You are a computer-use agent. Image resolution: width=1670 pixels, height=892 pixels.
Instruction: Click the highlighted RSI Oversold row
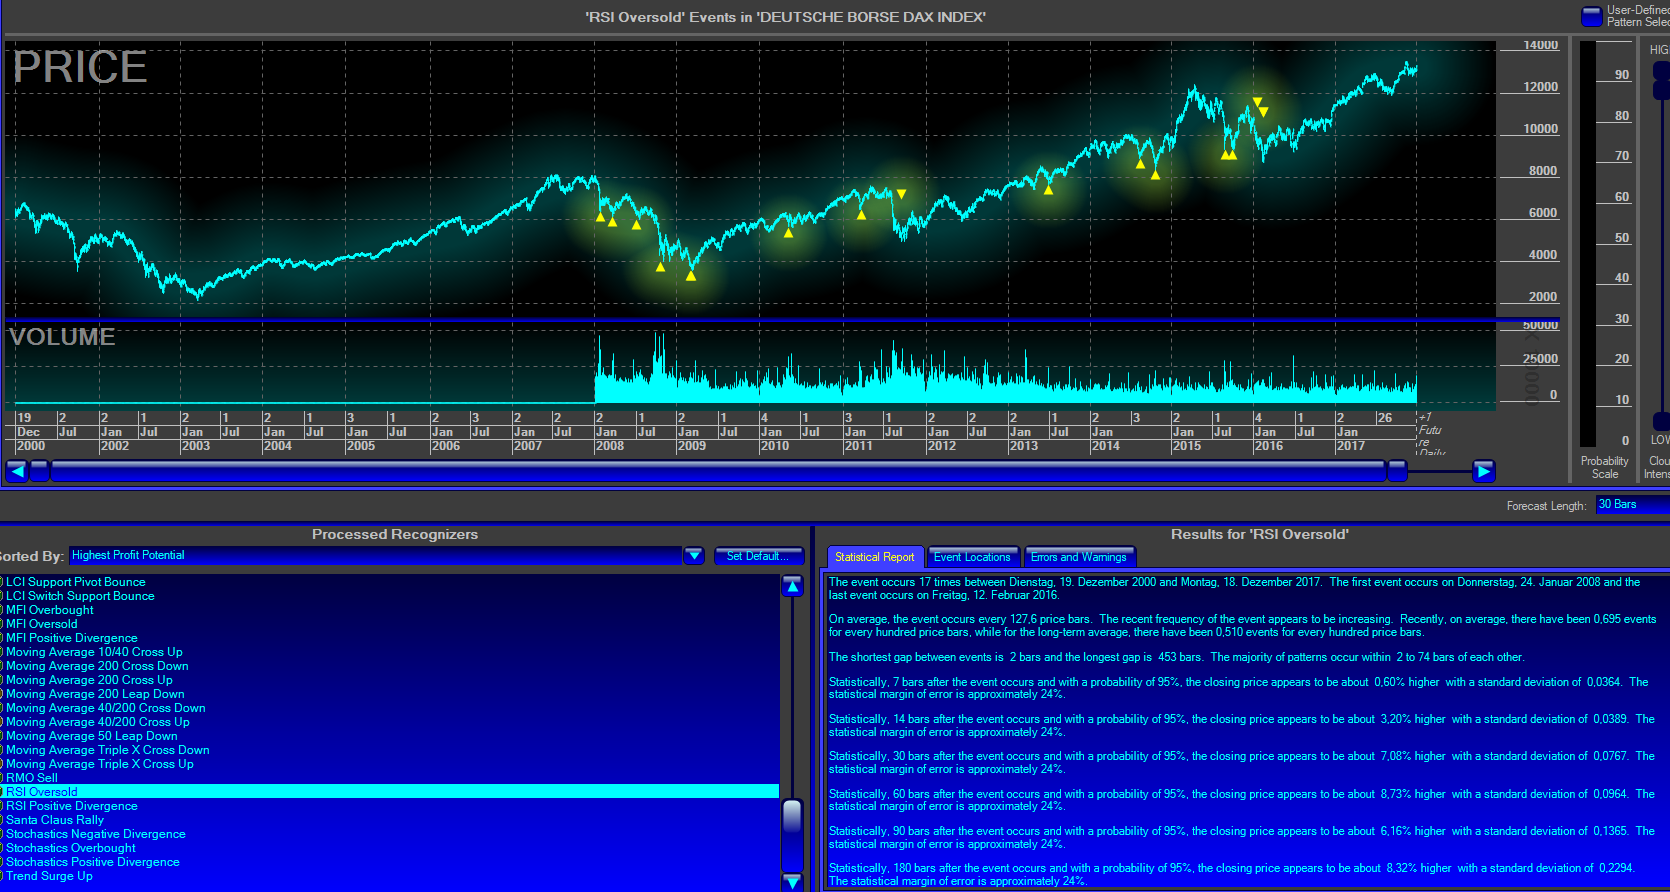click(389, 792)
